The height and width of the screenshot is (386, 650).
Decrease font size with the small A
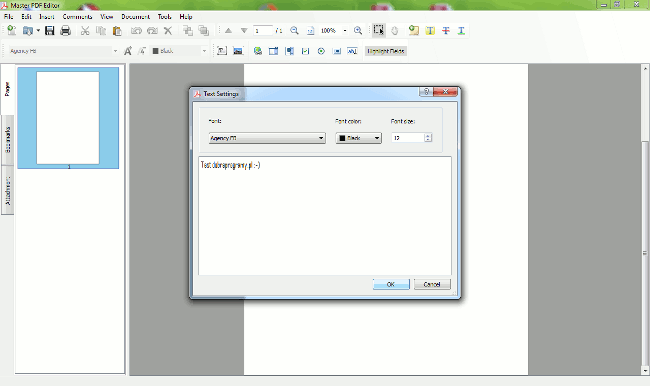(142, 51)
